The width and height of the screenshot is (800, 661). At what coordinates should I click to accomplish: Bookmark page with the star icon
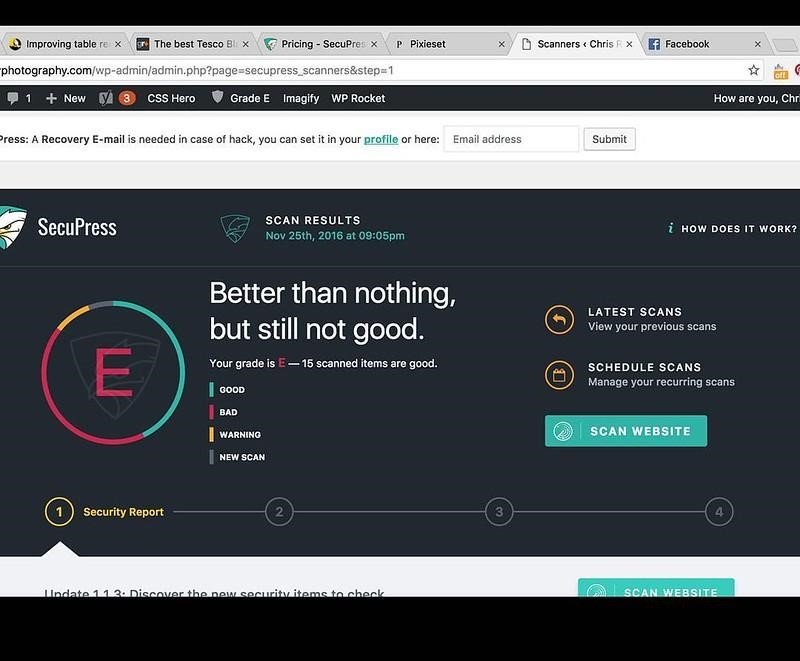click(x=754, y=70)
